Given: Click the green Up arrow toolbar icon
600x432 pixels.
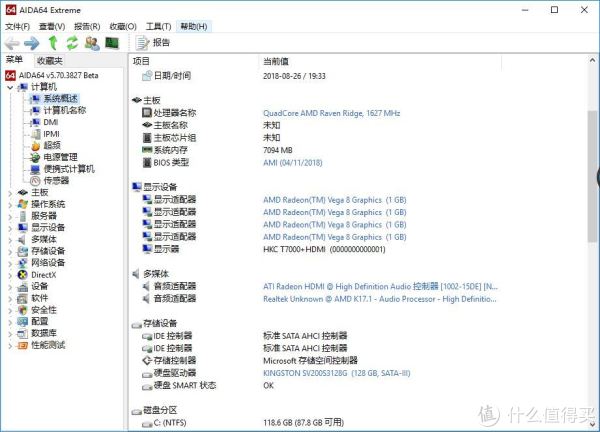Looking at the screenshot, I should [x=53, y=43].
